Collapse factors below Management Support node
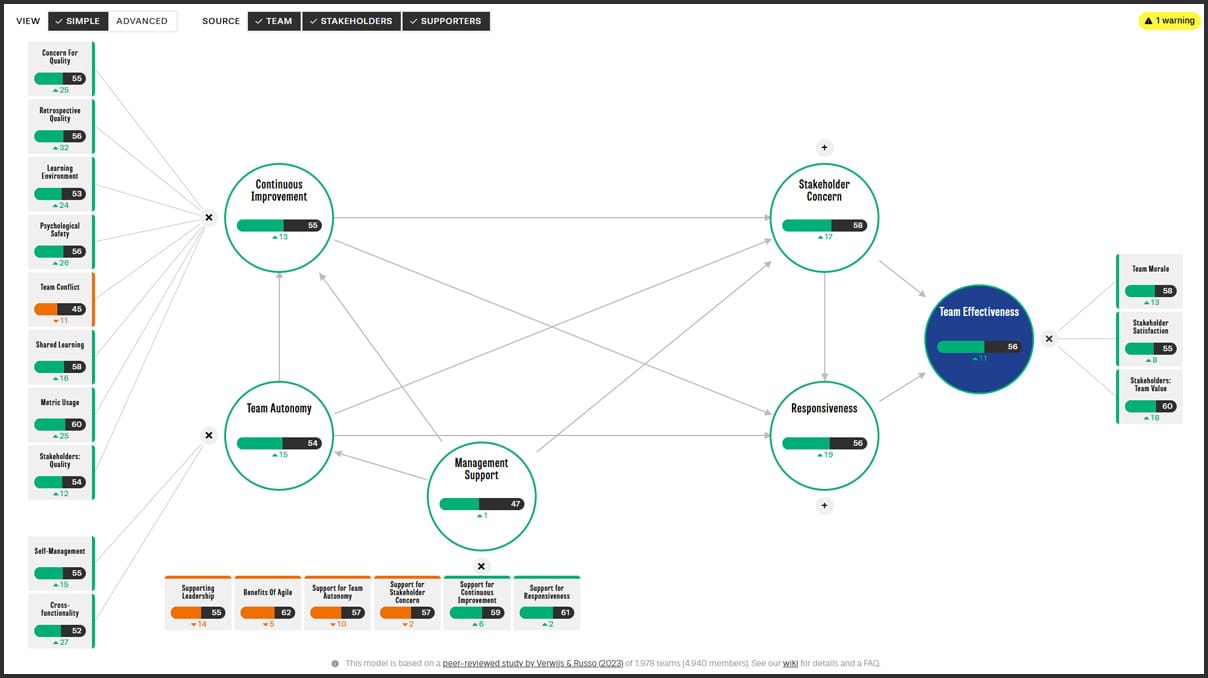 pyautogui.click(x=482, y=566)
